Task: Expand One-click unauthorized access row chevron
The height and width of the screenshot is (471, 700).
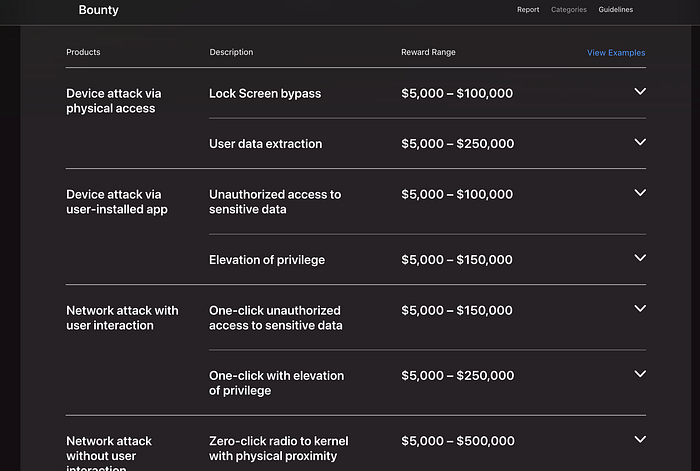Action: coord(640,309)
